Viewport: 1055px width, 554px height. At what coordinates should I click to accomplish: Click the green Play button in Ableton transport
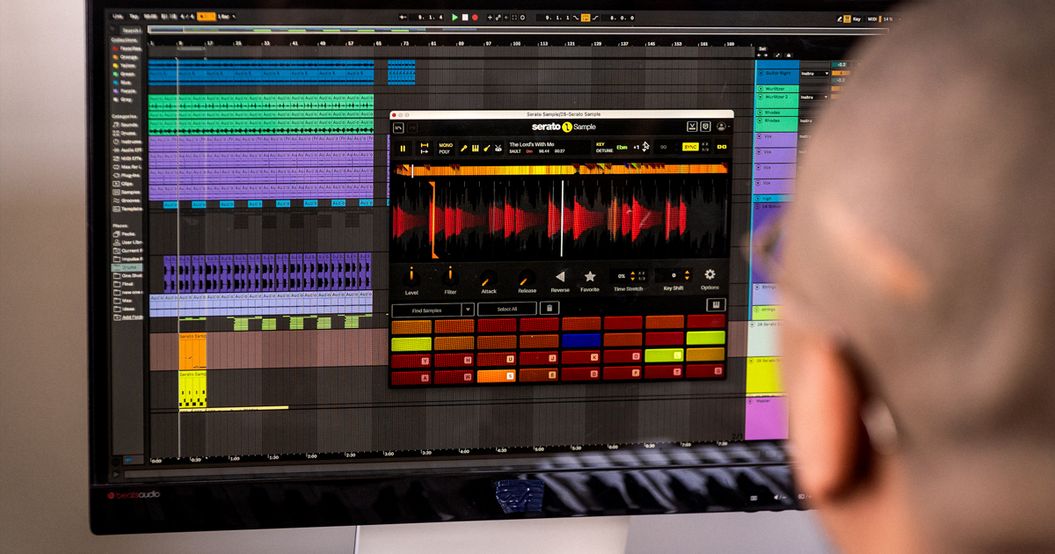tap(454, 17)
